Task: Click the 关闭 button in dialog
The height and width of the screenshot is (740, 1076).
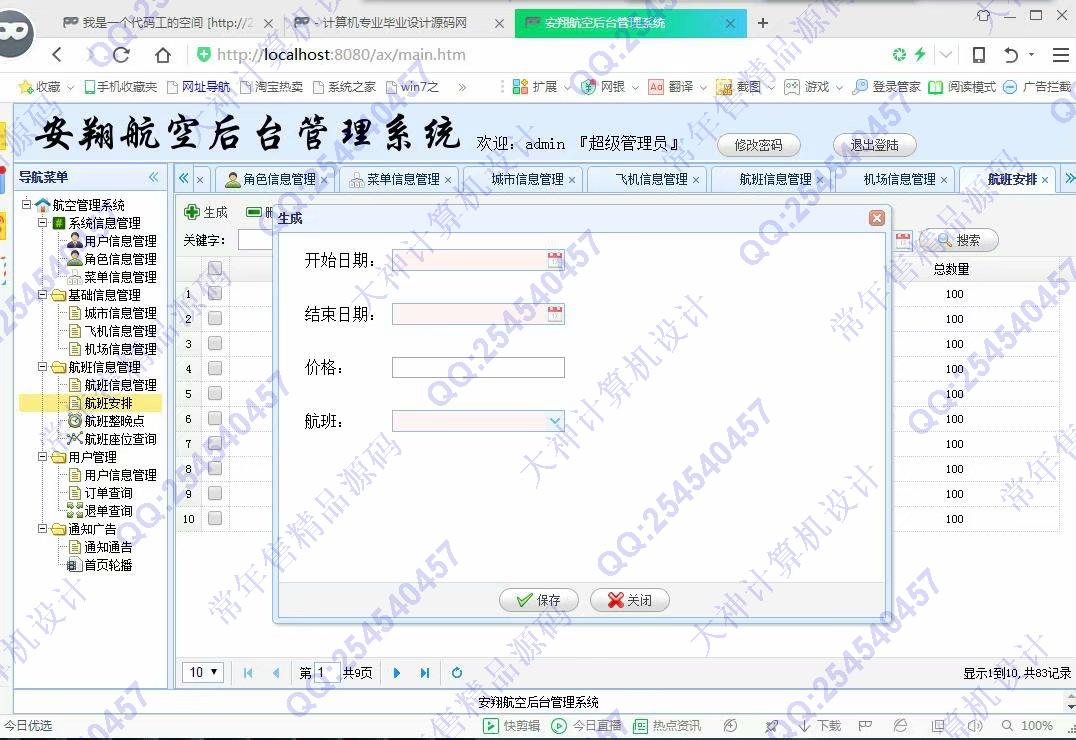Action: (629, 600)
